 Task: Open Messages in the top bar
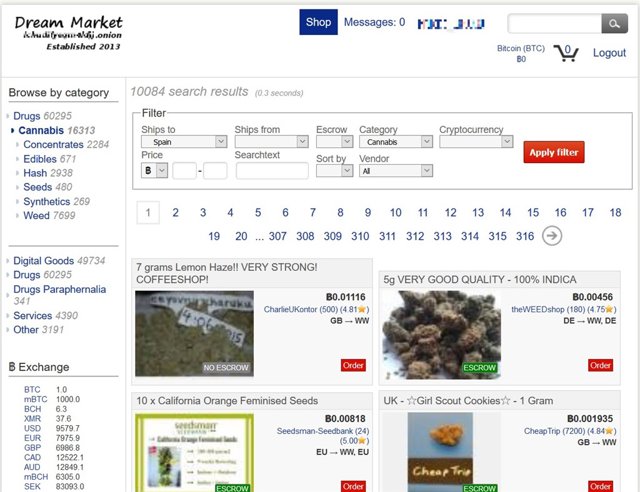374,22
